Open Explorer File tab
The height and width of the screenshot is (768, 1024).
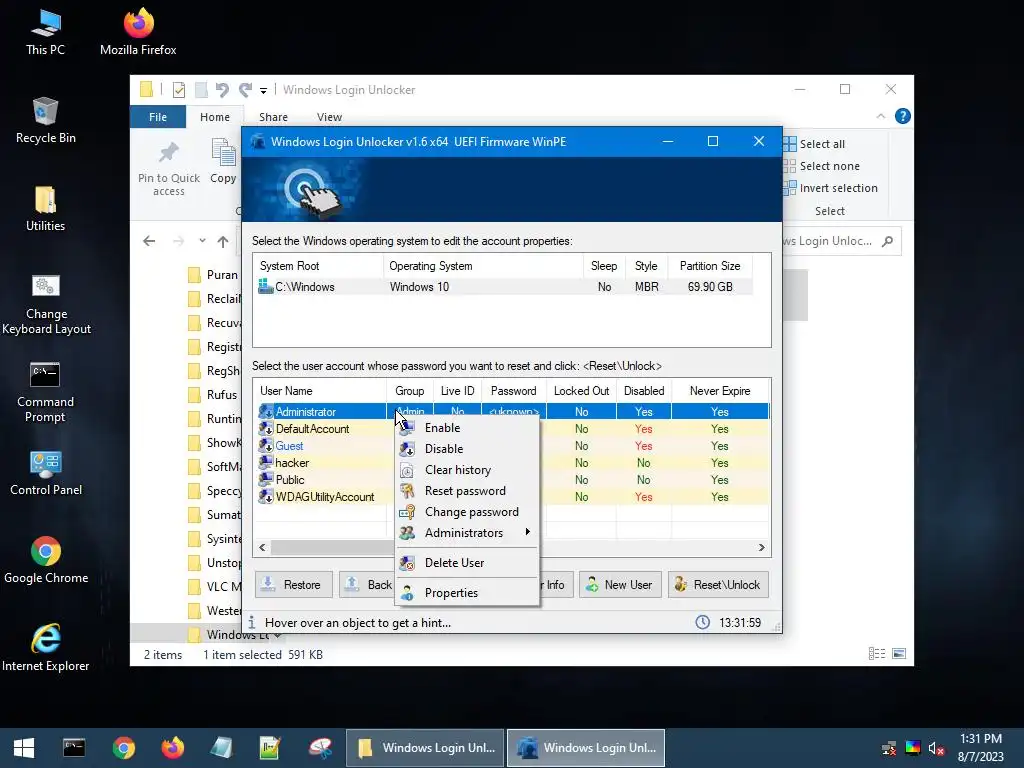tap(158, 117)
